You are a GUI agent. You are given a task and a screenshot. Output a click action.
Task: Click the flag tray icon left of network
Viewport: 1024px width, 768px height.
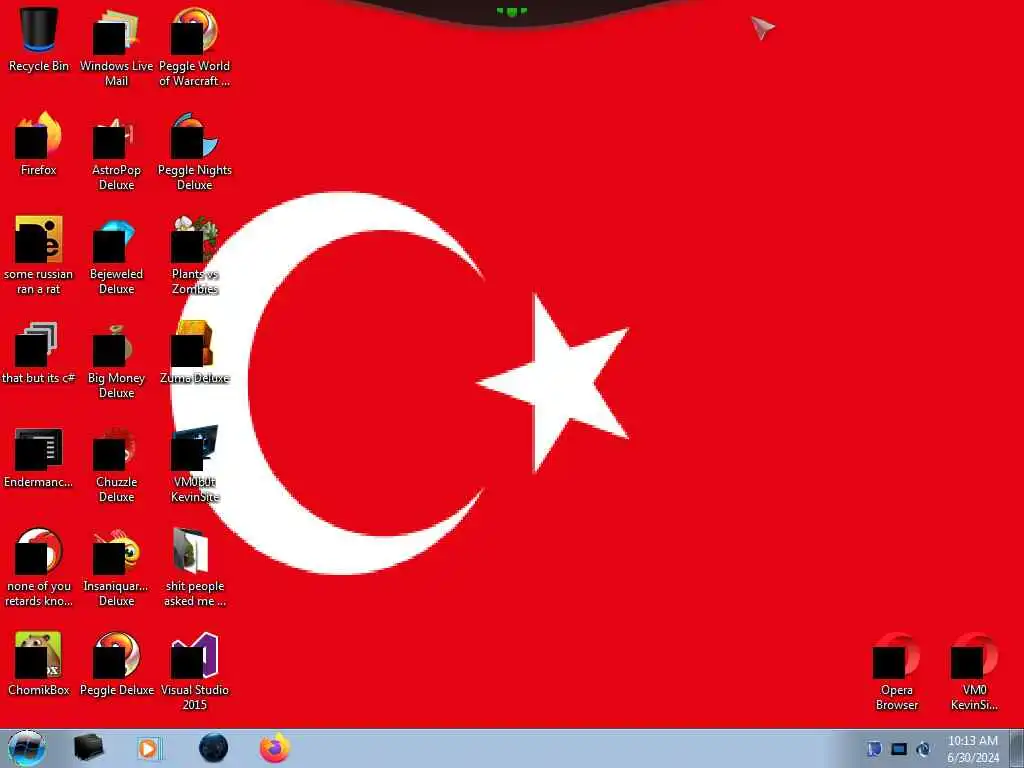click(x=874, y=749)
